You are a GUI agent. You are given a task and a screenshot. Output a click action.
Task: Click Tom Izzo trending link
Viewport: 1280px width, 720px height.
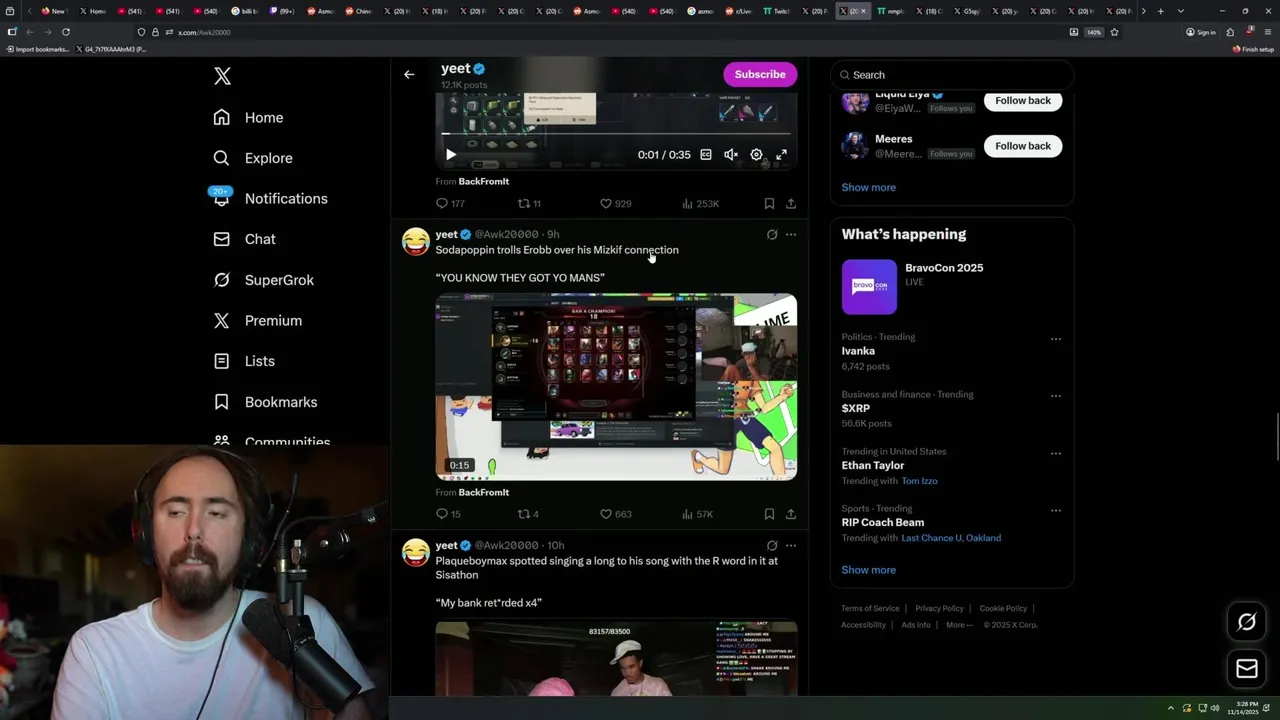pos(919,481)
